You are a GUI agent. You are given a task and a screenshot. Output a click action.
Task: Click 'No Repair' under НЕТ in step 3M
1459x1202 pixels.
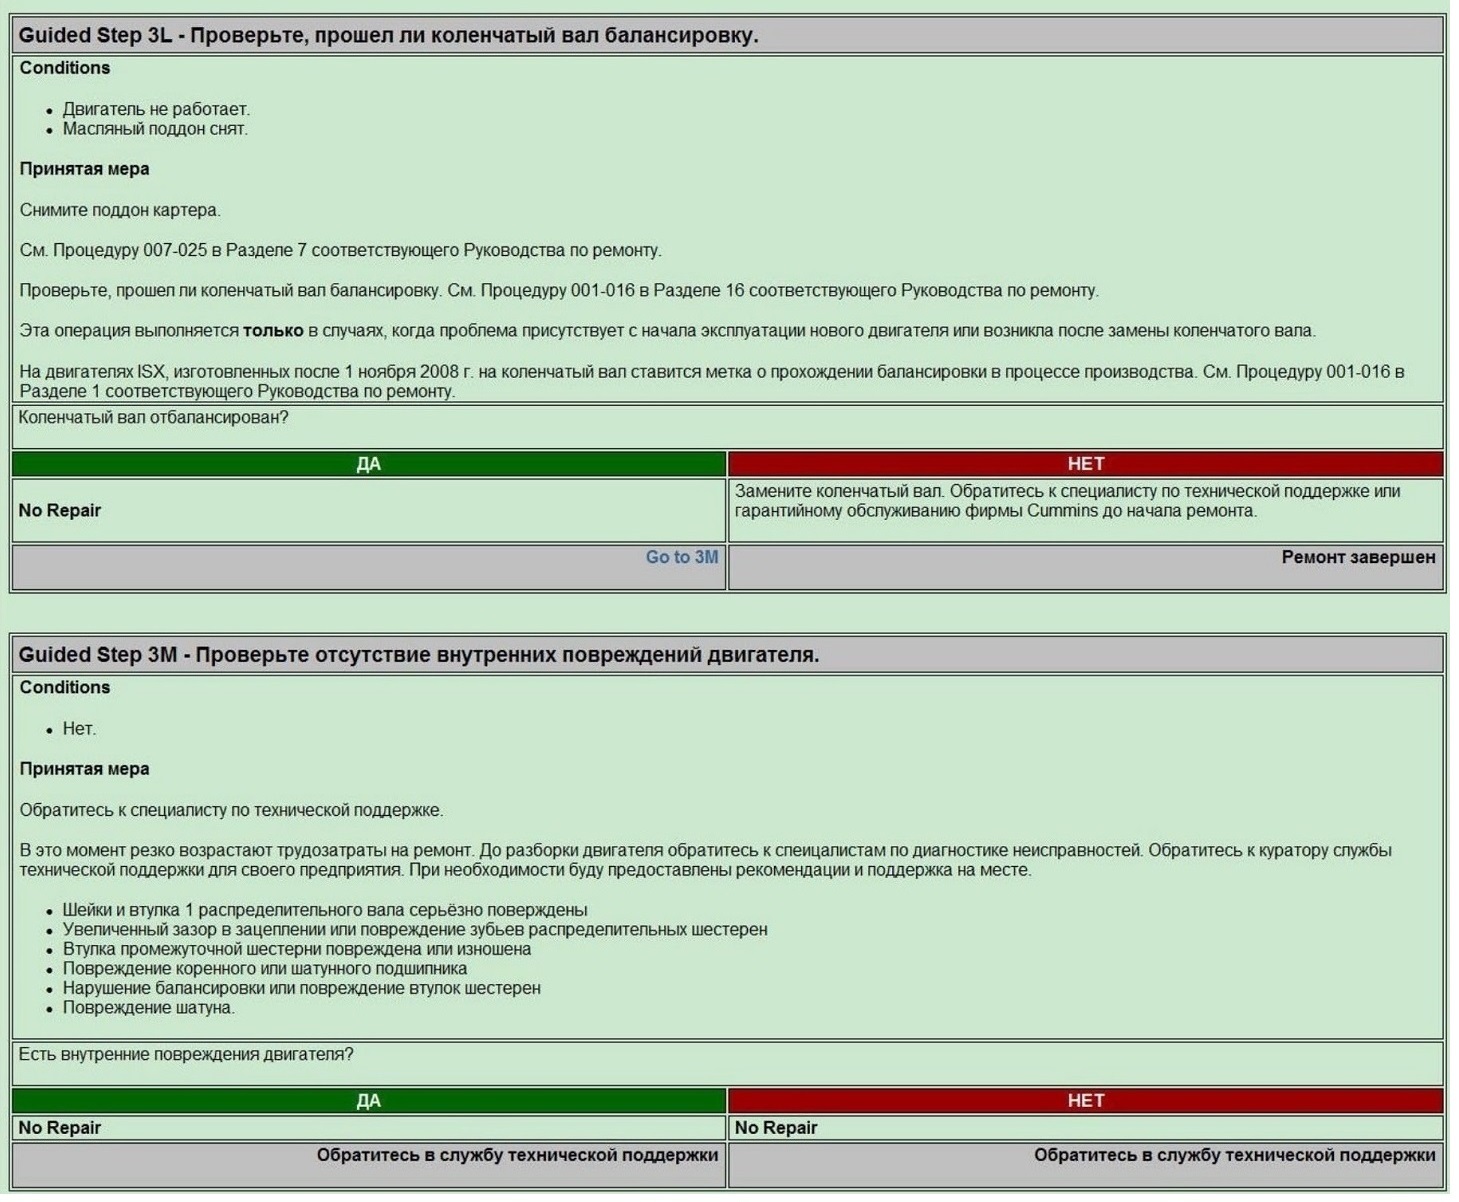click(776, 1128)
